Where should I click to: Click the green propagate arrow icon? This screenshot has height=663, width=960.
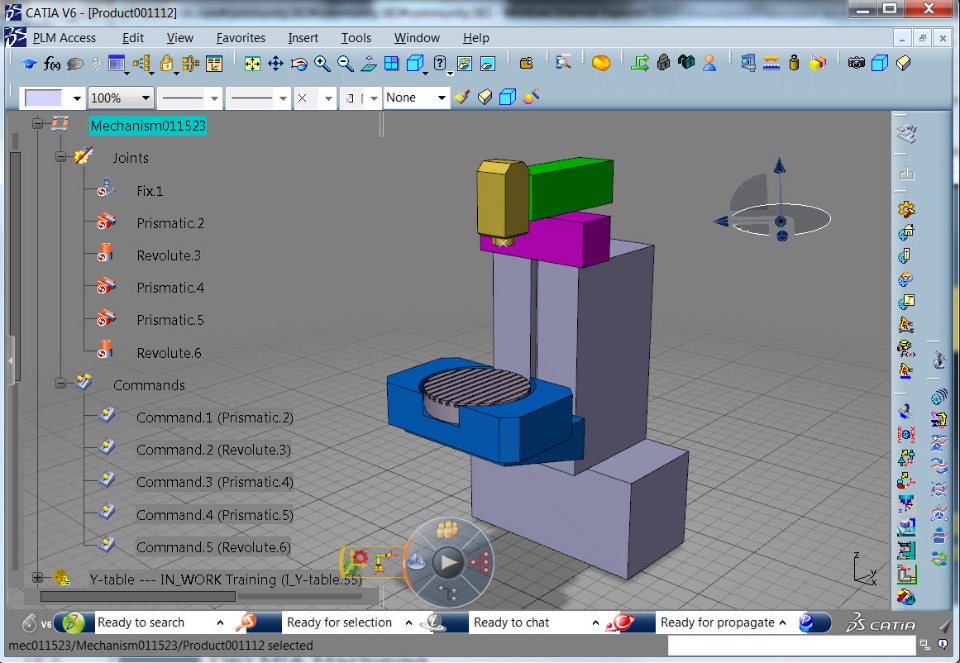pyautogui.click(x=640, y=63)
